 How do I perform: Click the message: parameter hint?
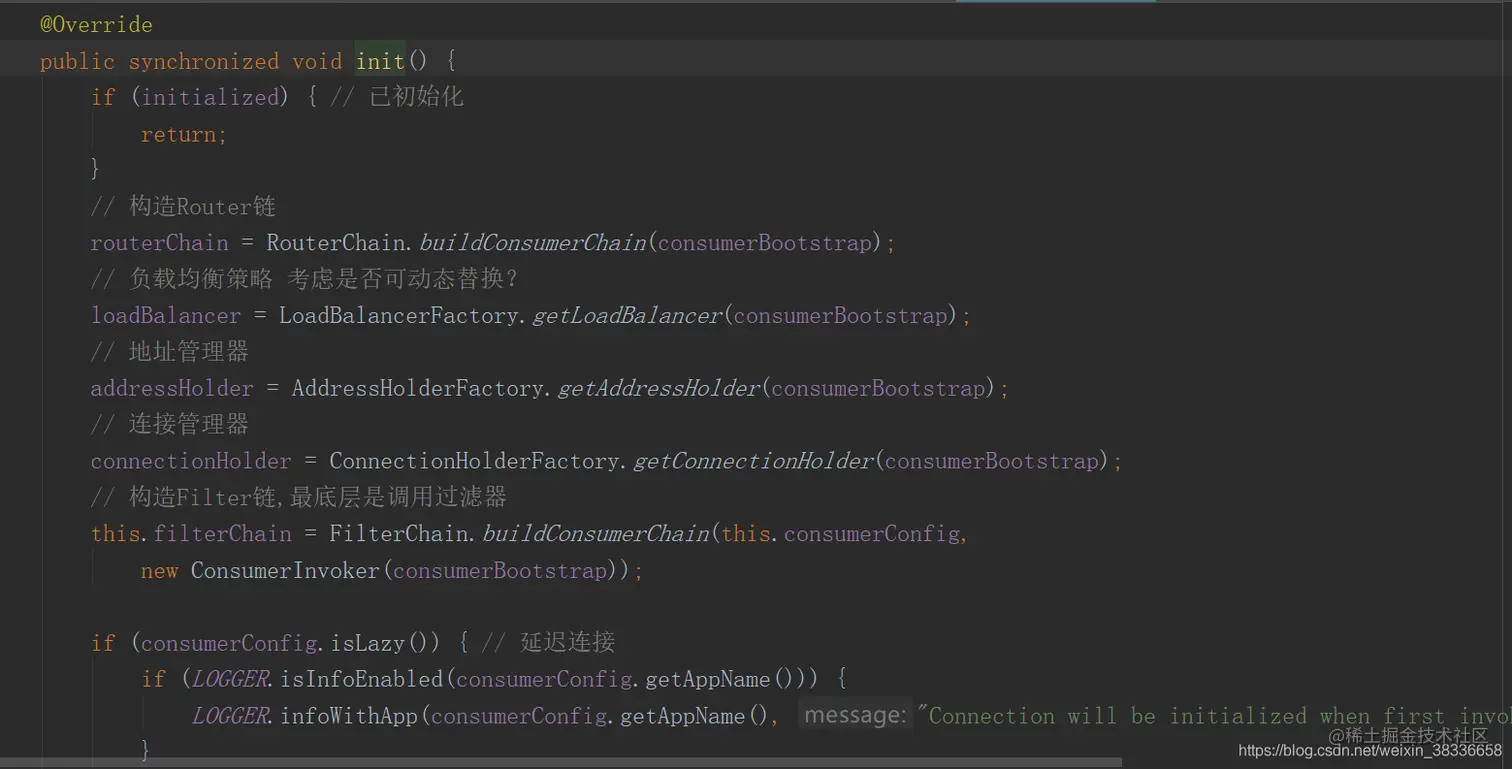click(x=855, y=716)
